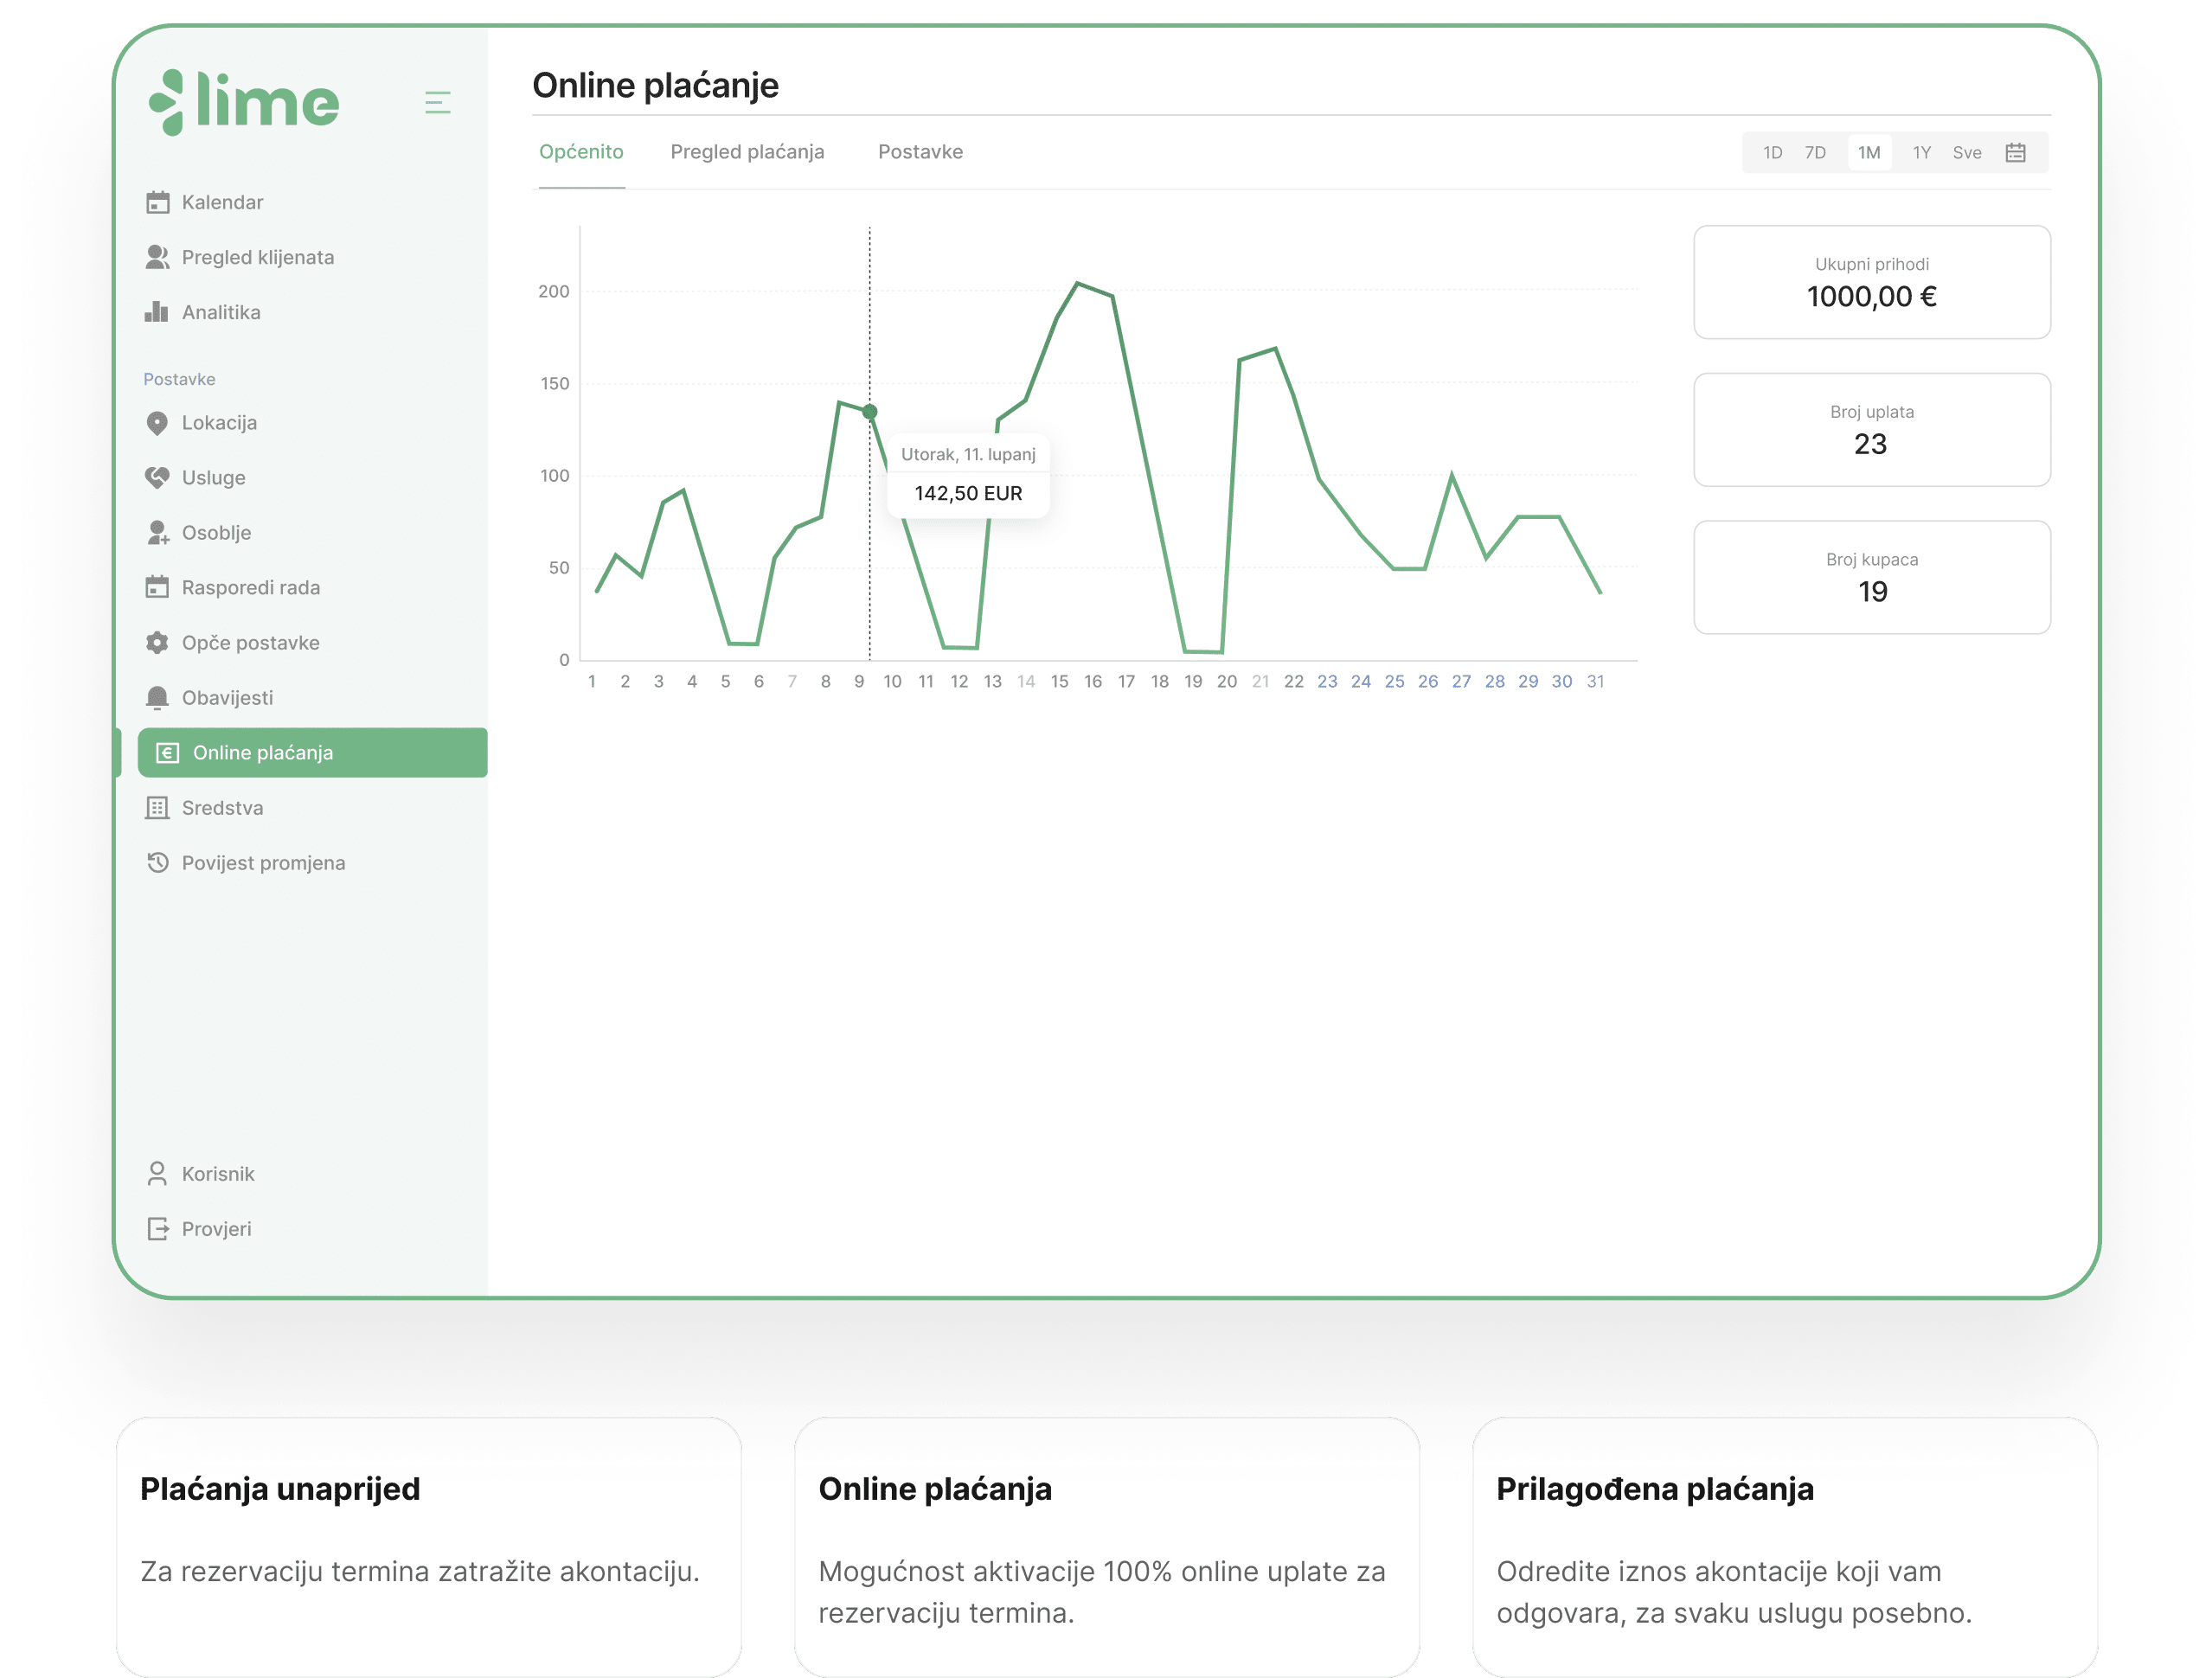Click the lime logo
This screenshot has height=1678, width=2212.
coord(243,101)
